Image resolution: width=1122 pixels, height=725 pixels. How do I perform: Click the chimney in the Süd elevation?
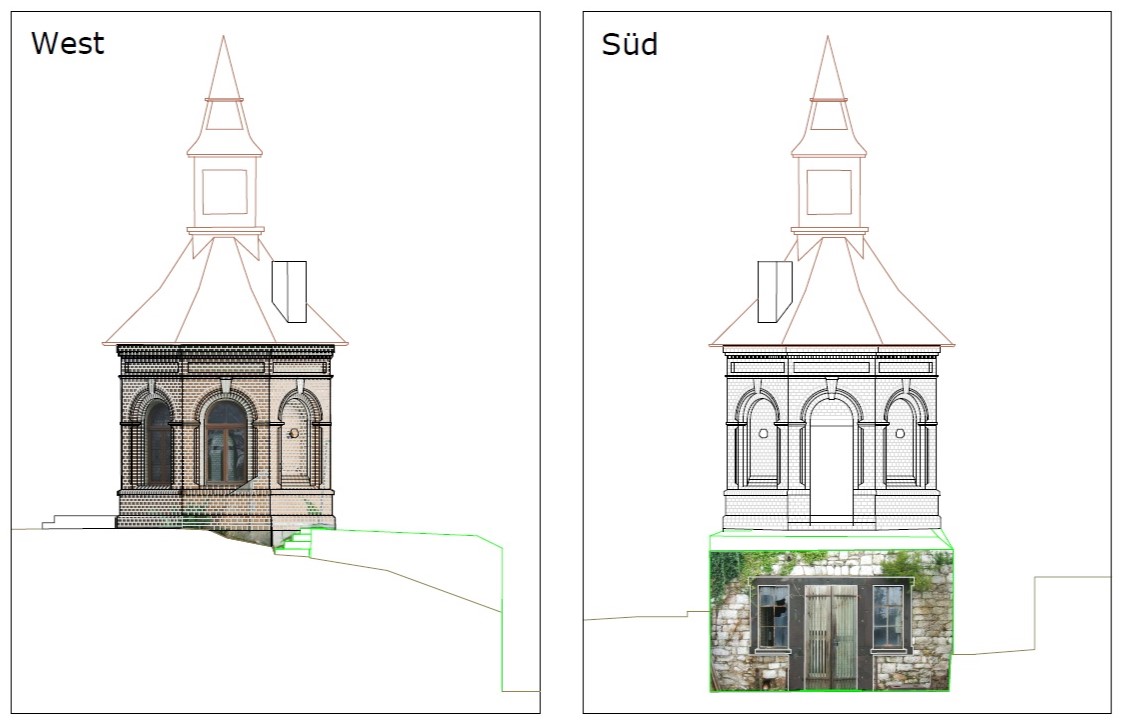click(x=774, y=292)
